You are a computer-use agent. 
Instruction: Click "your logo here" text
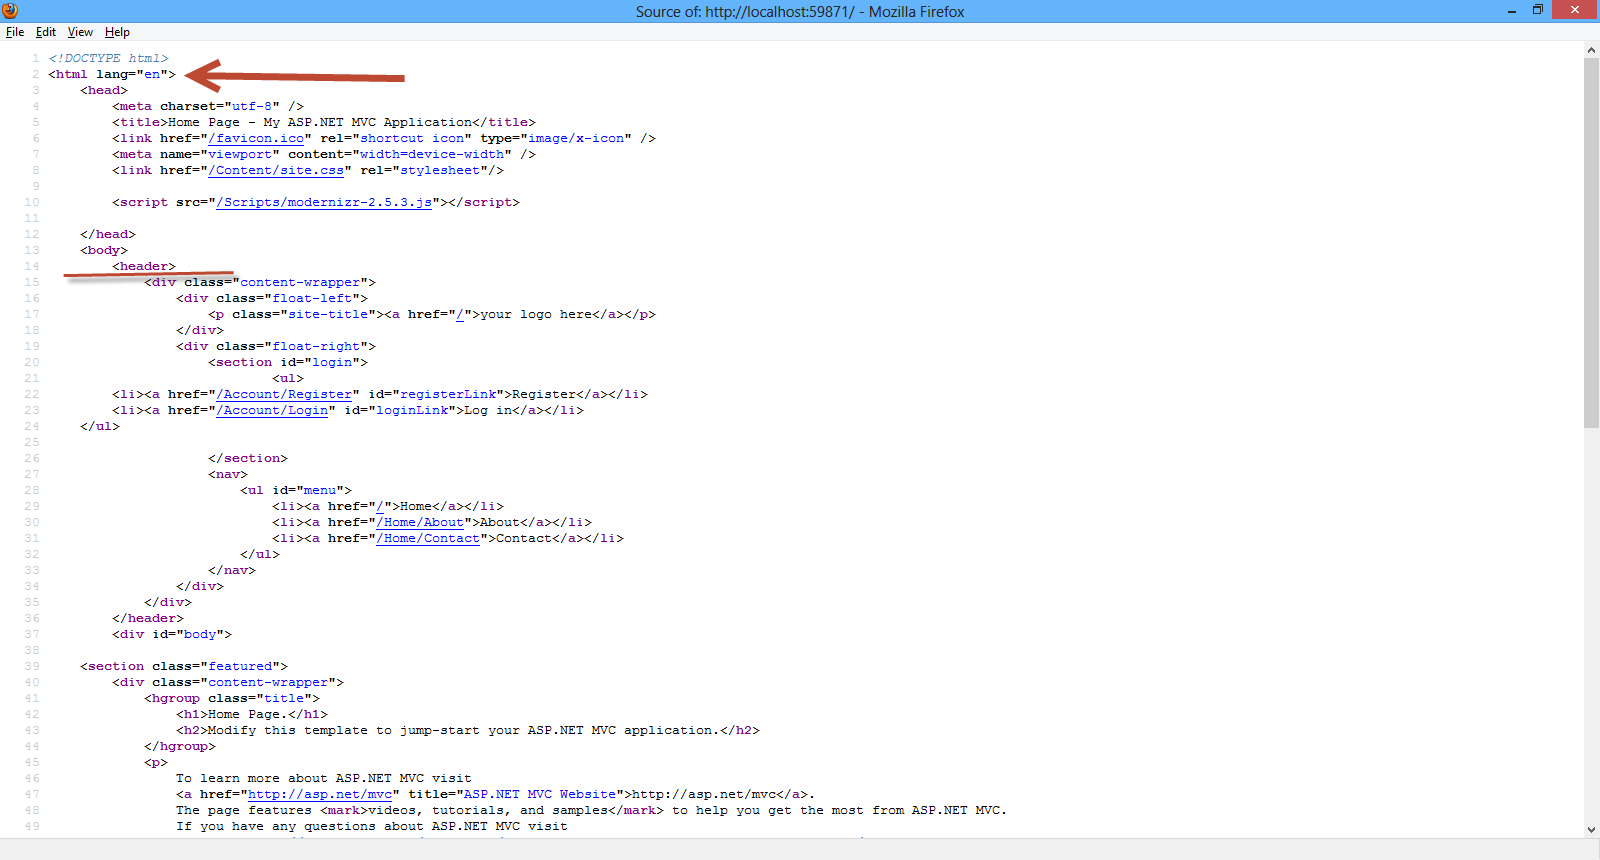tap(536, 314)
